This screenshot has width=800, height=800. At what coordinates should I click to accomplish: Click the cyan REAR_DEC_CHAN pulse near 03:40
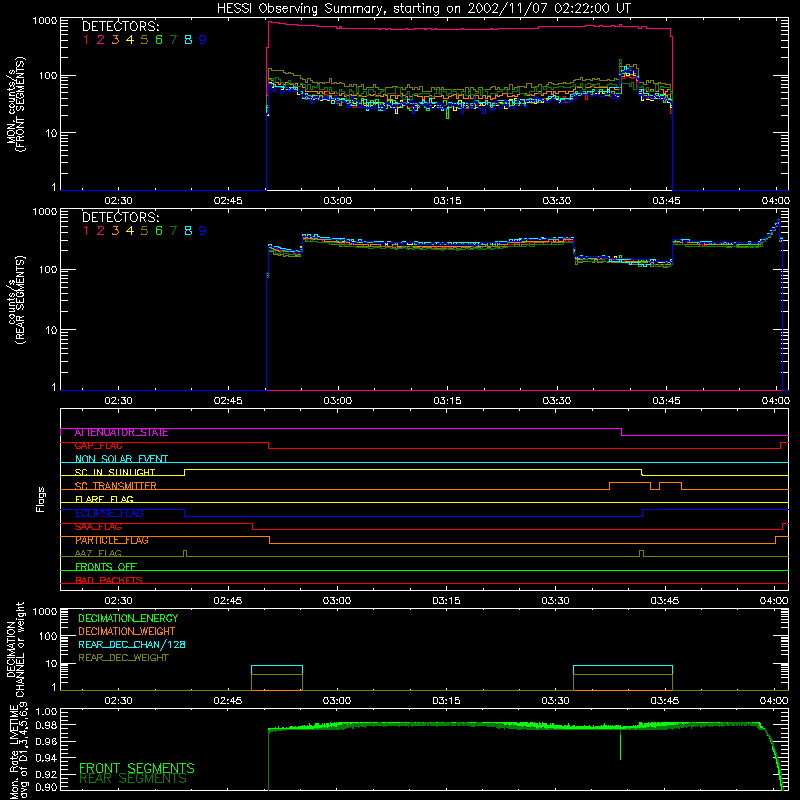(622, 666)
